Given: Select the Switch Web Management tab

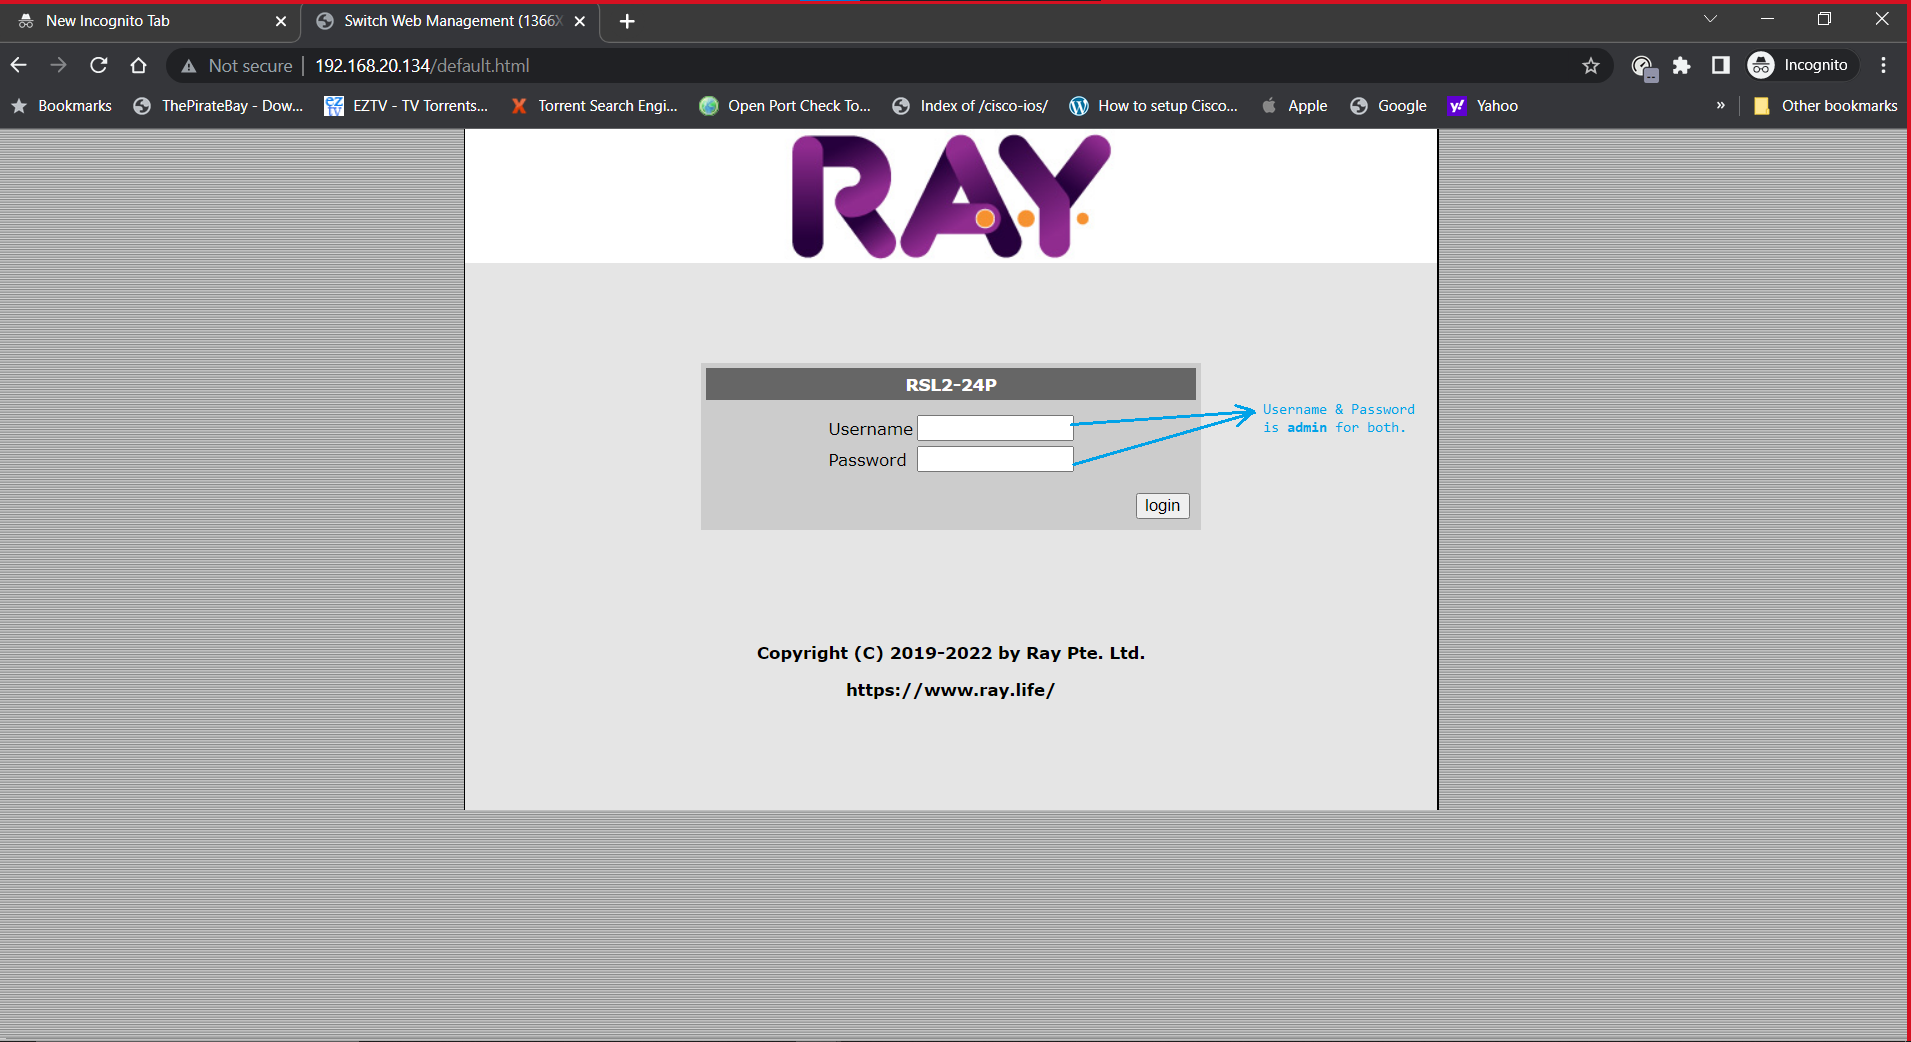Looking at the screenshot, I should pos(450,21).
